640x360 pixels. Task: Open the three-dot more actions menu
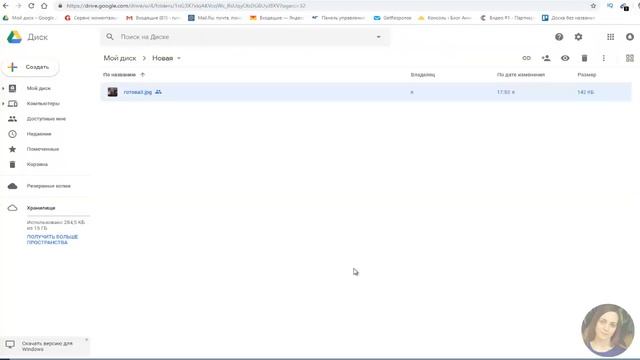click(x=604, y=58)
